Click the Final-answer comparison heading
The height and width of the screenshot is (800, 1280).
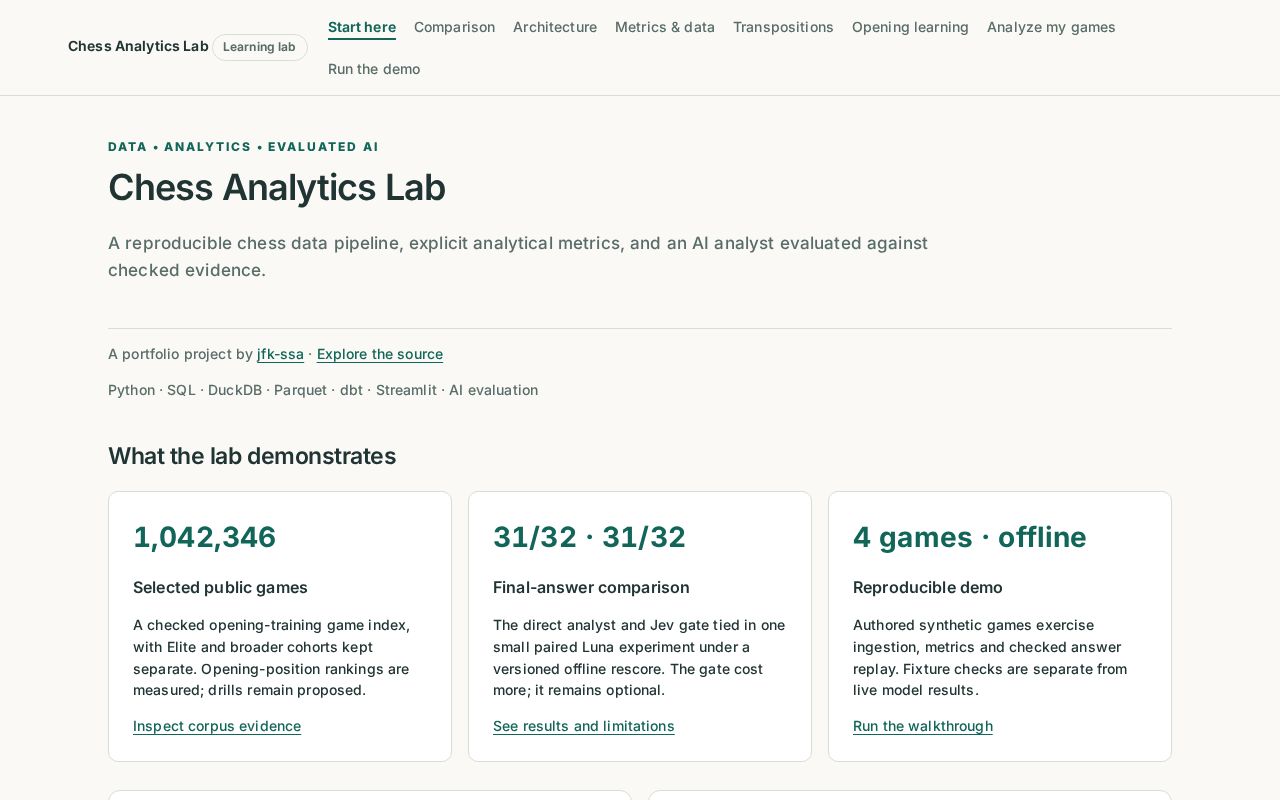[x=591, y=588]
